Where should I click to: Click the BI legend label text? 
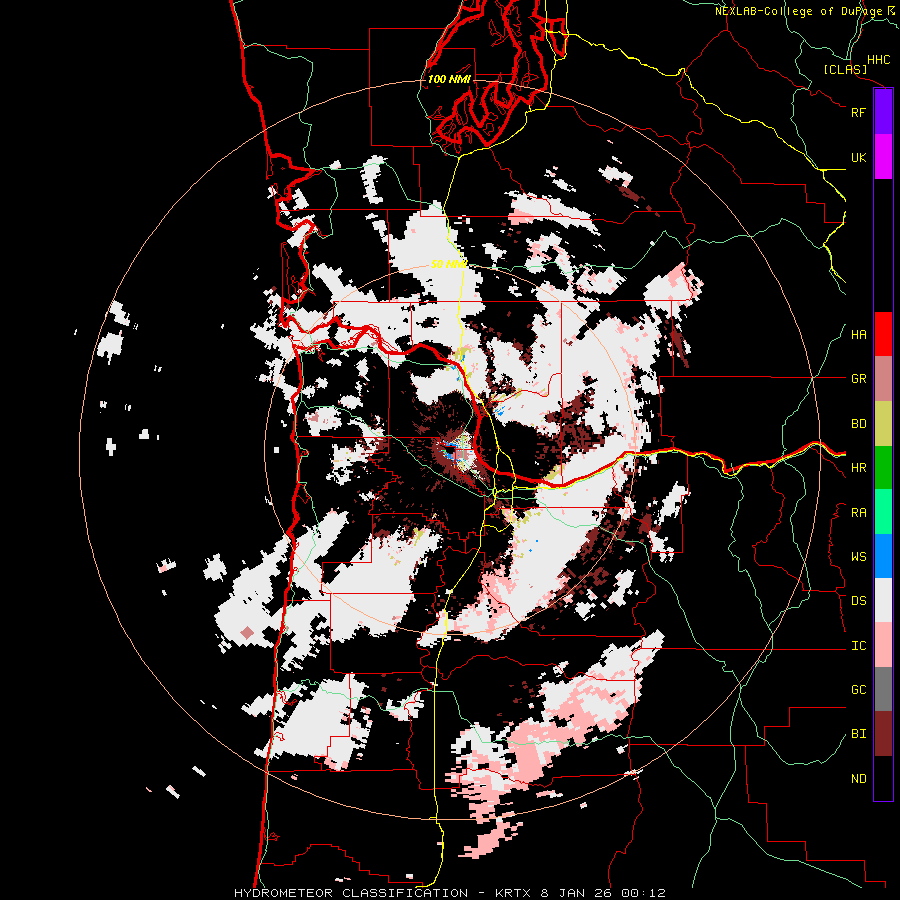[x=858, y=734]
